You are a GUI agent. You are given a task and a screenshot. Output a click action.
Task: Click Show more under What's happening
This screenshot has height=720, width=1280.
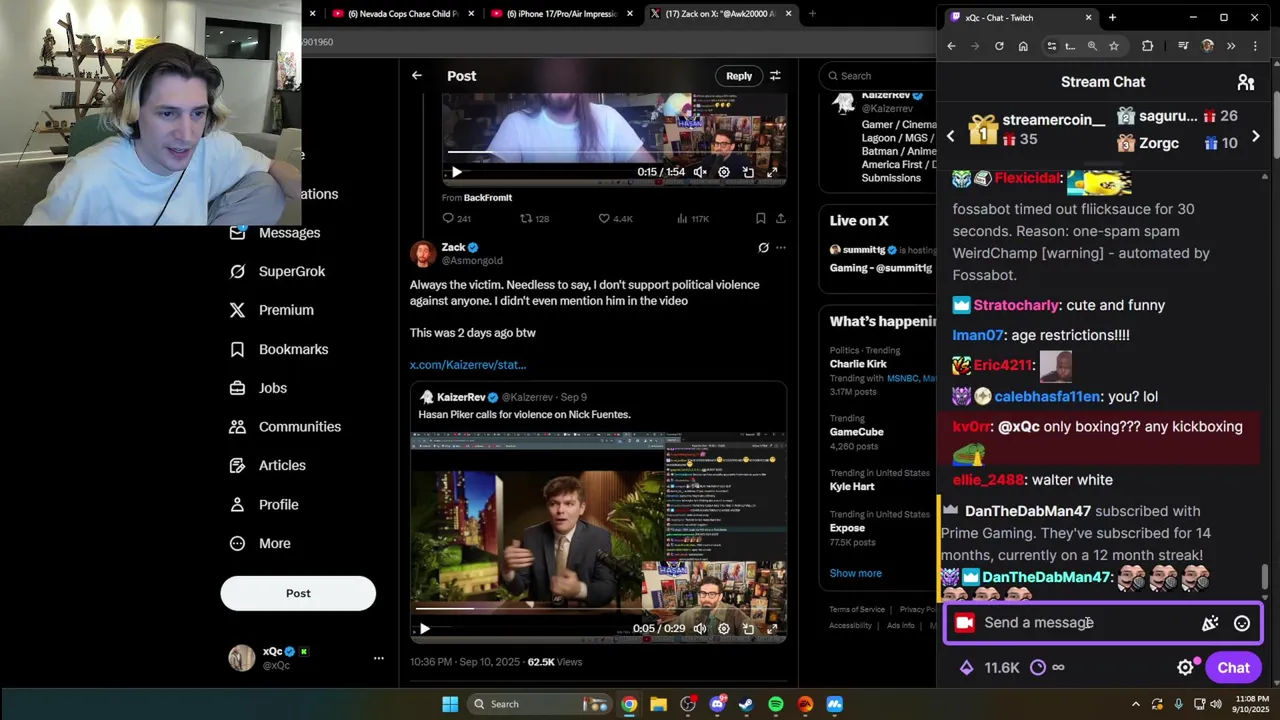(x=856, y=573)
